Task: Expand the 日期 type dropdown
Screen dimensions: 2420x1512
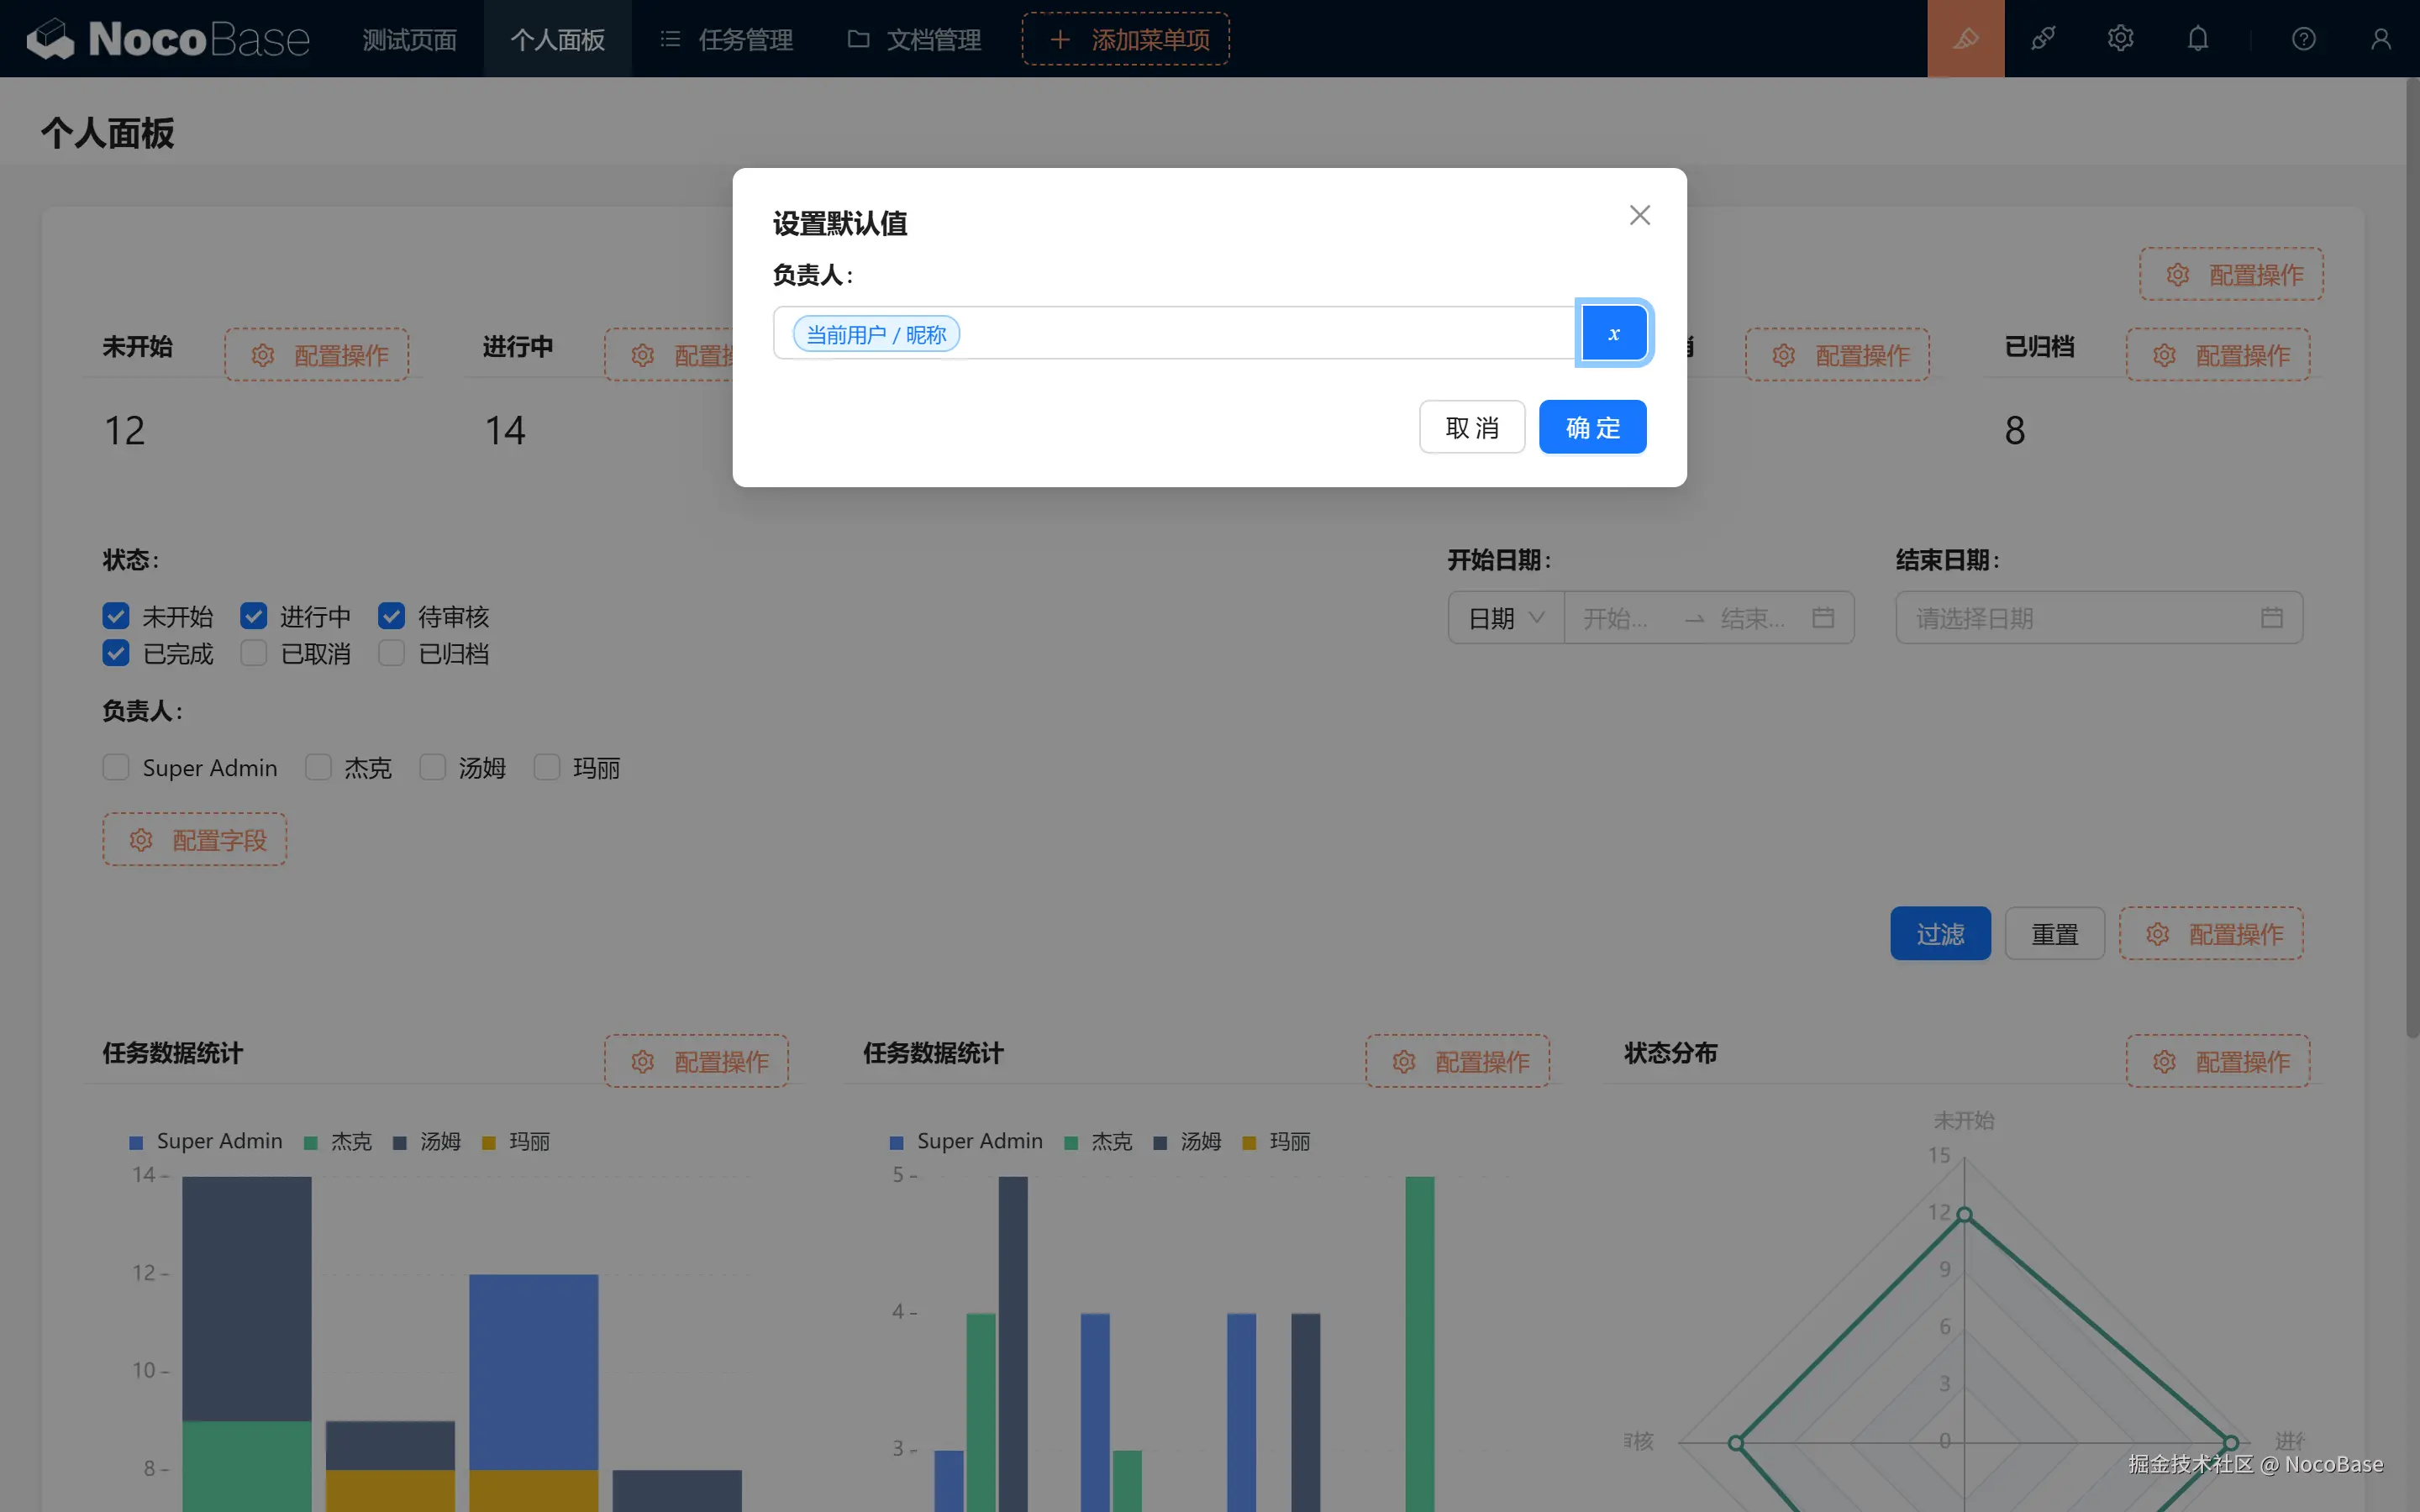Action: click(x=1505, y=618)
